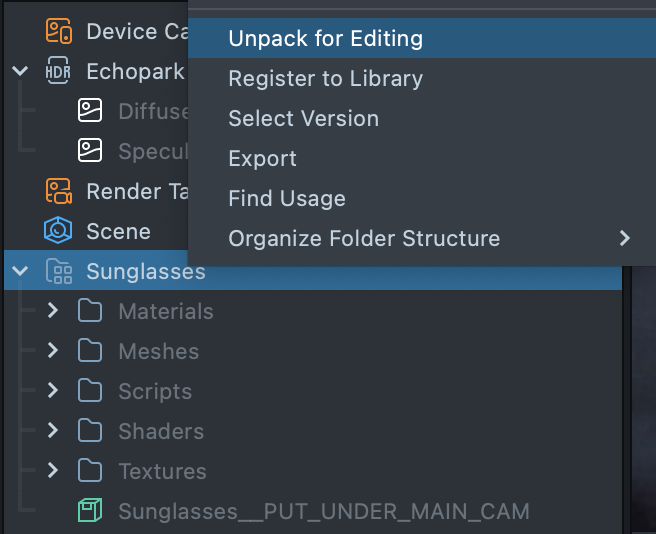Viewport: 656px width, 534px height.
Task: Open Organize Folder Structure submenu
Action: click(x=364, y=239)
